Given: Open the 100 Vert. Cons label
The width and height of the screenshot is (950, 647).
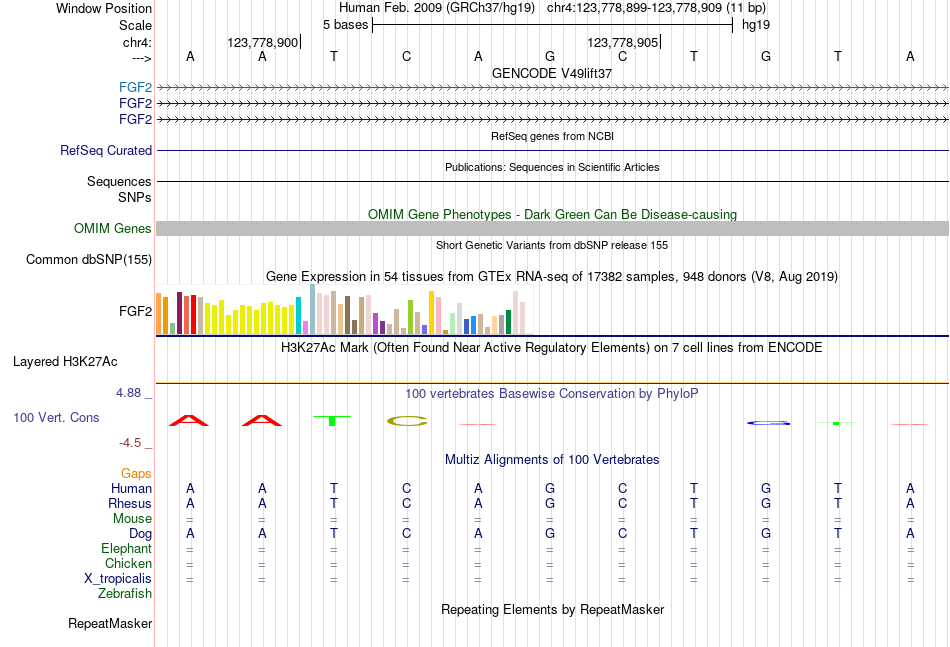Looking at the screenshot, I should 56,417.
